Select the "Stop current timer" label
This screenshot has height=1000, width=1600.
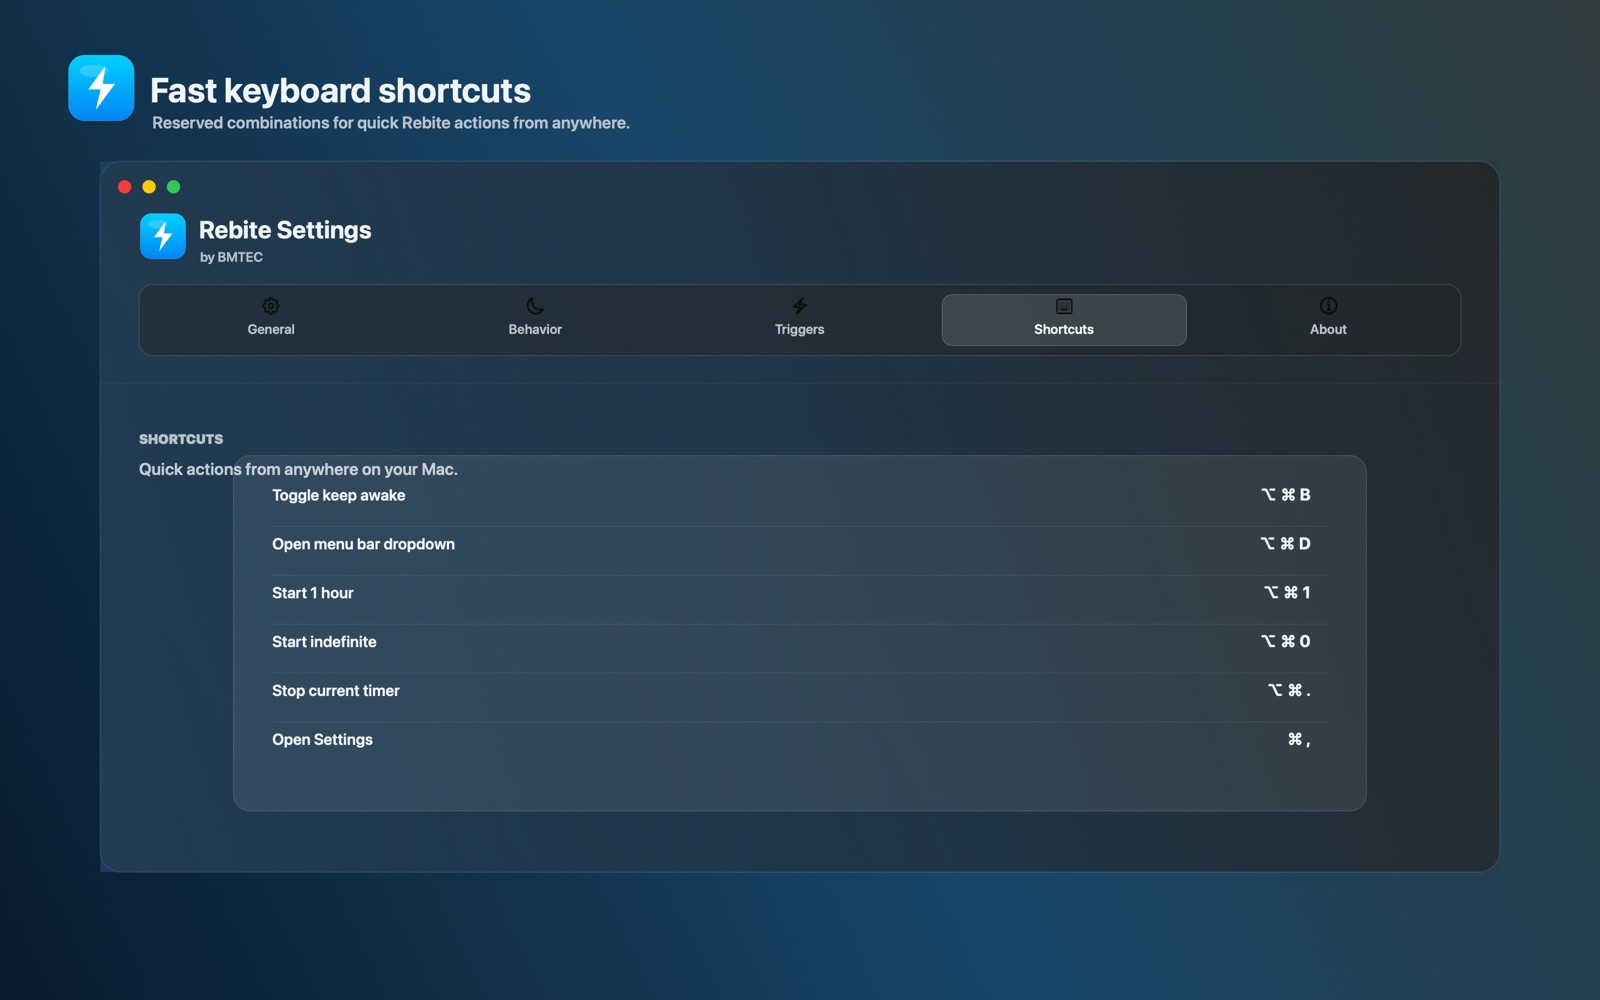click(x=336, y=691)
